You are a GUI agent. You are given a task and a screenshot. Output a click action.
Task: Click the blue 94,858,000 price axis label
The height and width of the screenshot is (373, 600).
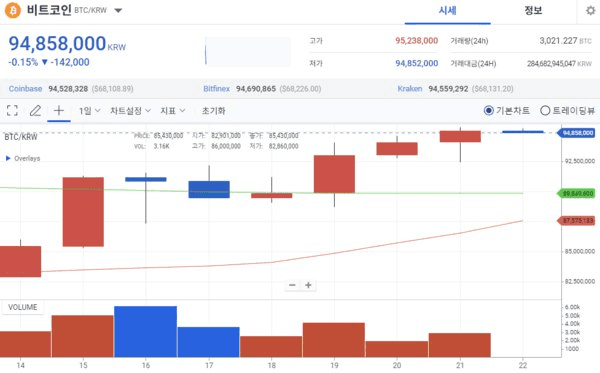[576, 133]
